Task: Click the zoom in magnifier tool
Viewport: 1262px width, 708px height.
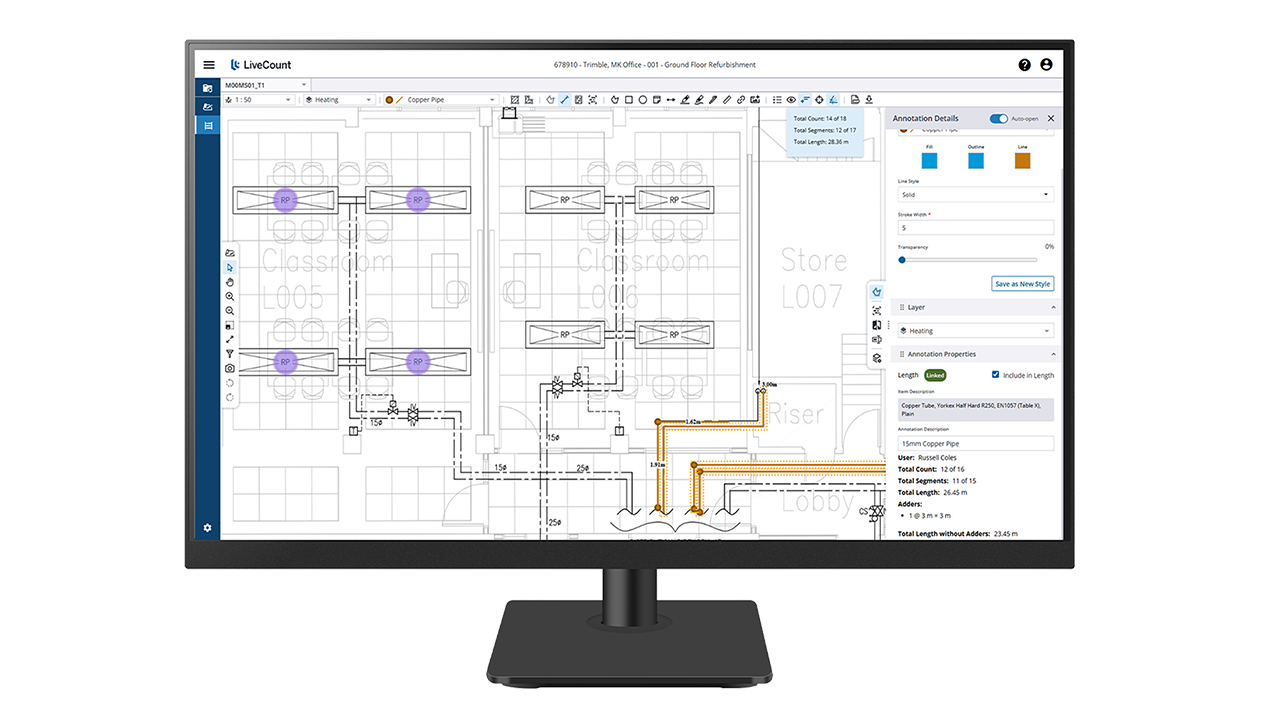Action: pyautogui.click(x=230, y=297)
